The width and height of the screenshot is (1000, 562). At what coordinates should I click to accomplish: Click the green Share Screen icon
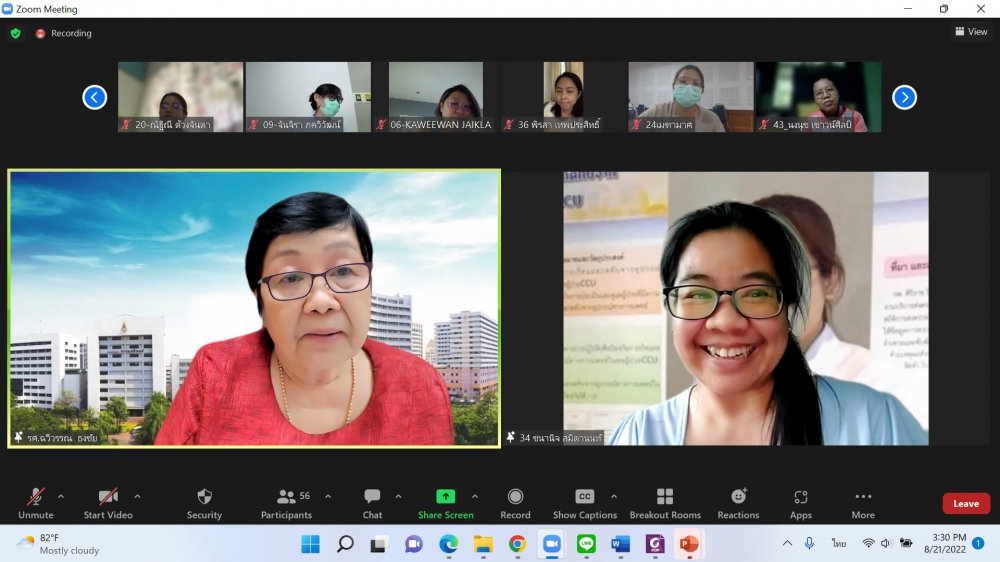(445, 497)
